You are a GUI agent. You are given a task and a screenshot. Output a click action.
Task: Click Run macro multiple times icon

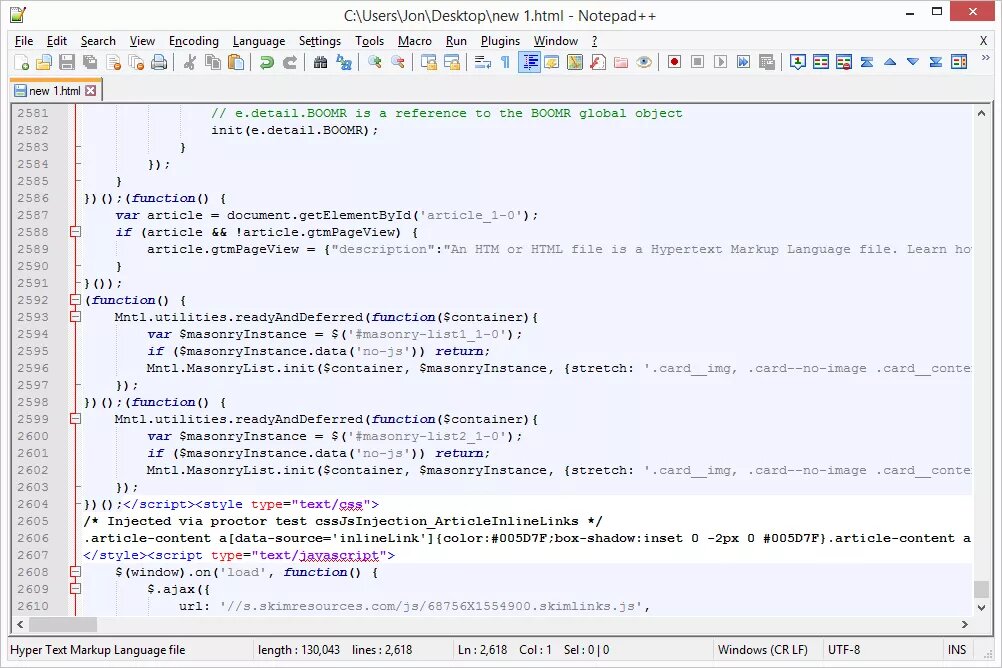[743, 62]
